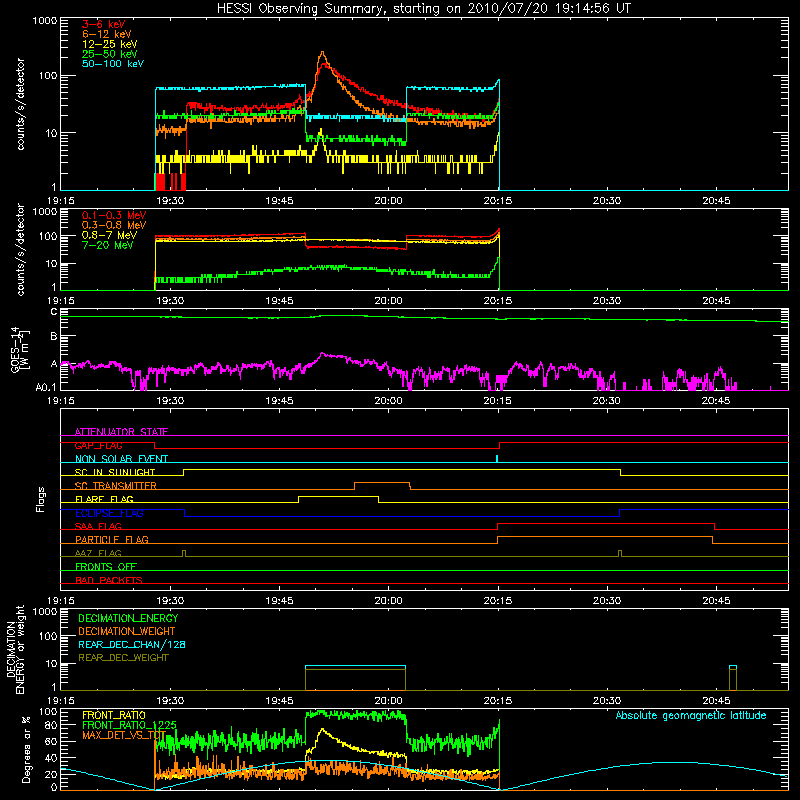
Task: Select the orange 6-12 keV legend label
Action: click(x=107, y=34)
